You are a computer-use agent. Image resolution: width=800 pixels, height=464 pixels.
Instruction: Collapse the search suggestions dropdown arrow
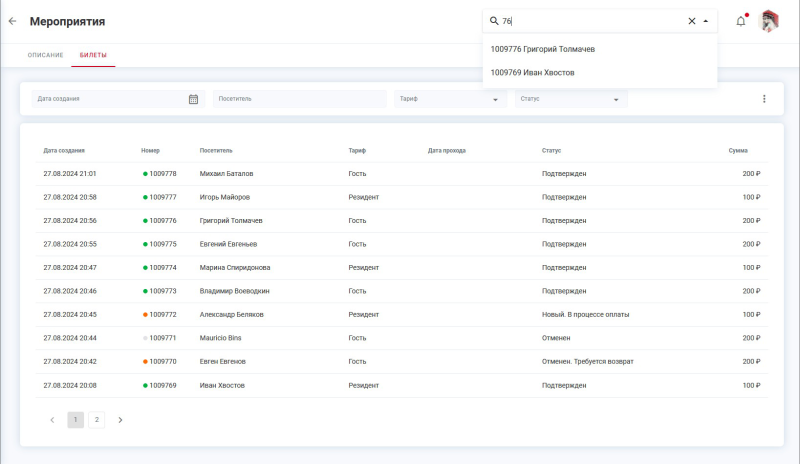click(706, 21)
